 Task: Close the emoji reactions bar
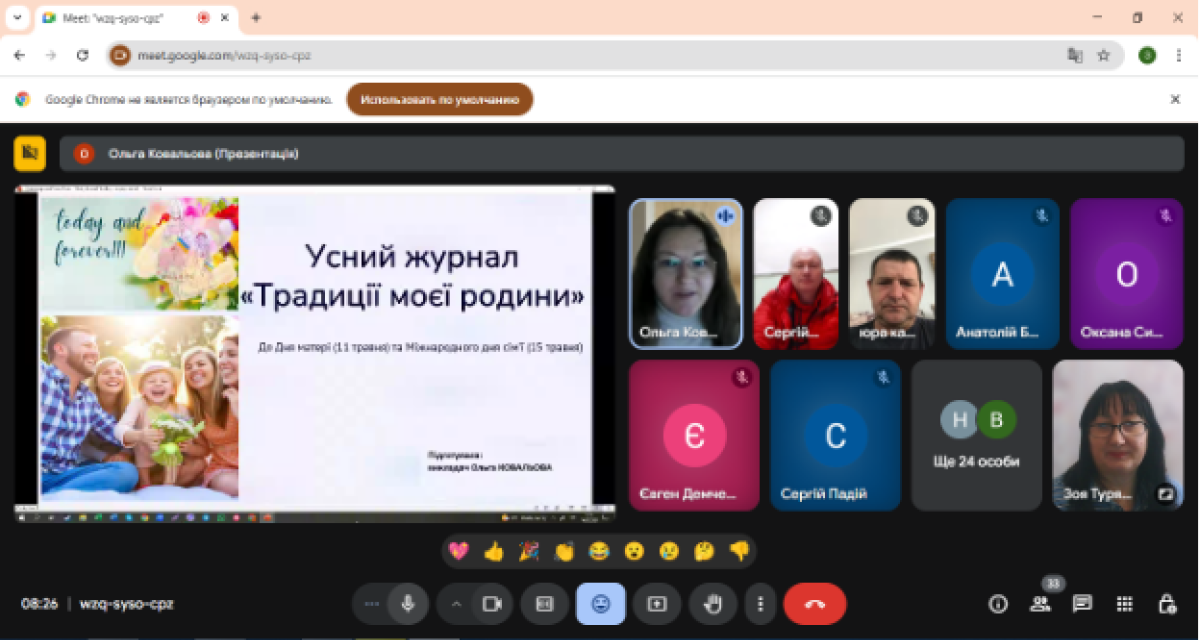click(601, 604)
